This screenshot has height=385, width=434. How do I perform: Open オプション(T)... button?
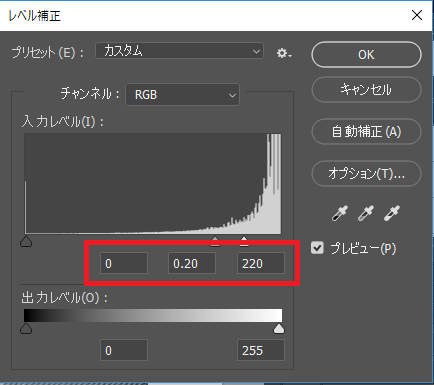point(366,174)
